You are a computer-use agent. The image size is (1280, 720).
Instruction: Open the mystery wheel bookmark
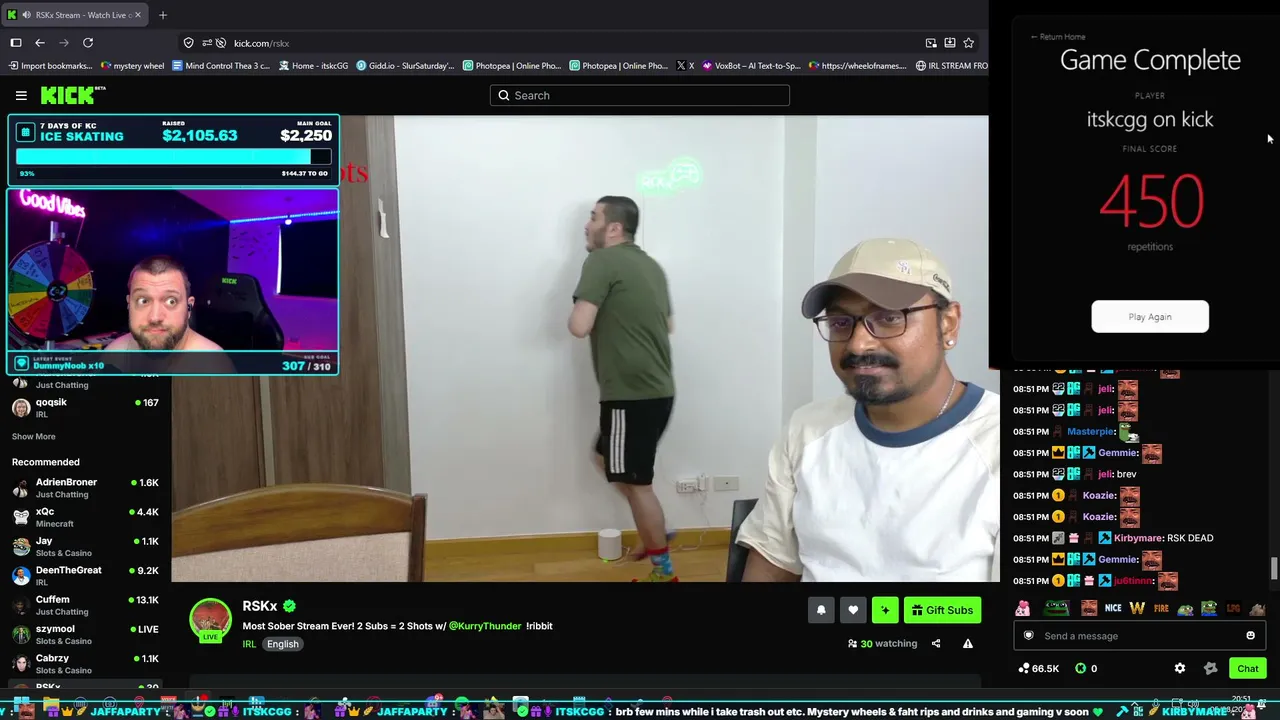[132, 66]
